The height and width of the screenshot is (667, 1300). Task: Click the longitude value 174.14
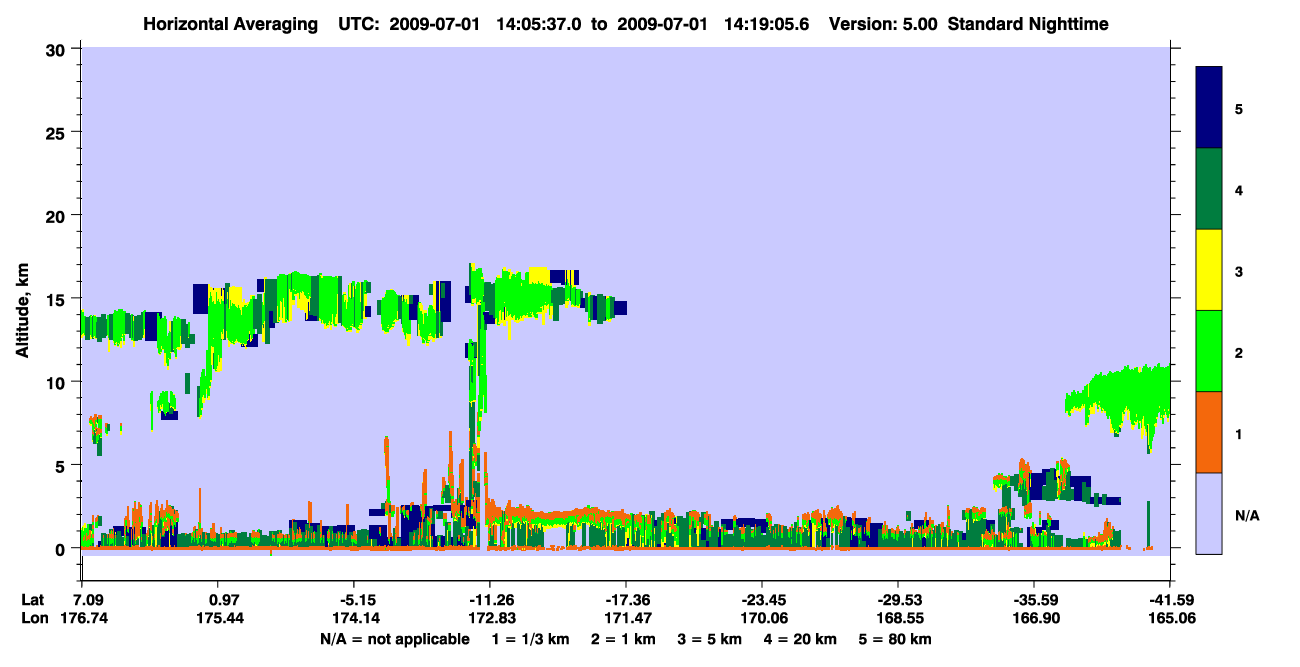click(359, 618)
